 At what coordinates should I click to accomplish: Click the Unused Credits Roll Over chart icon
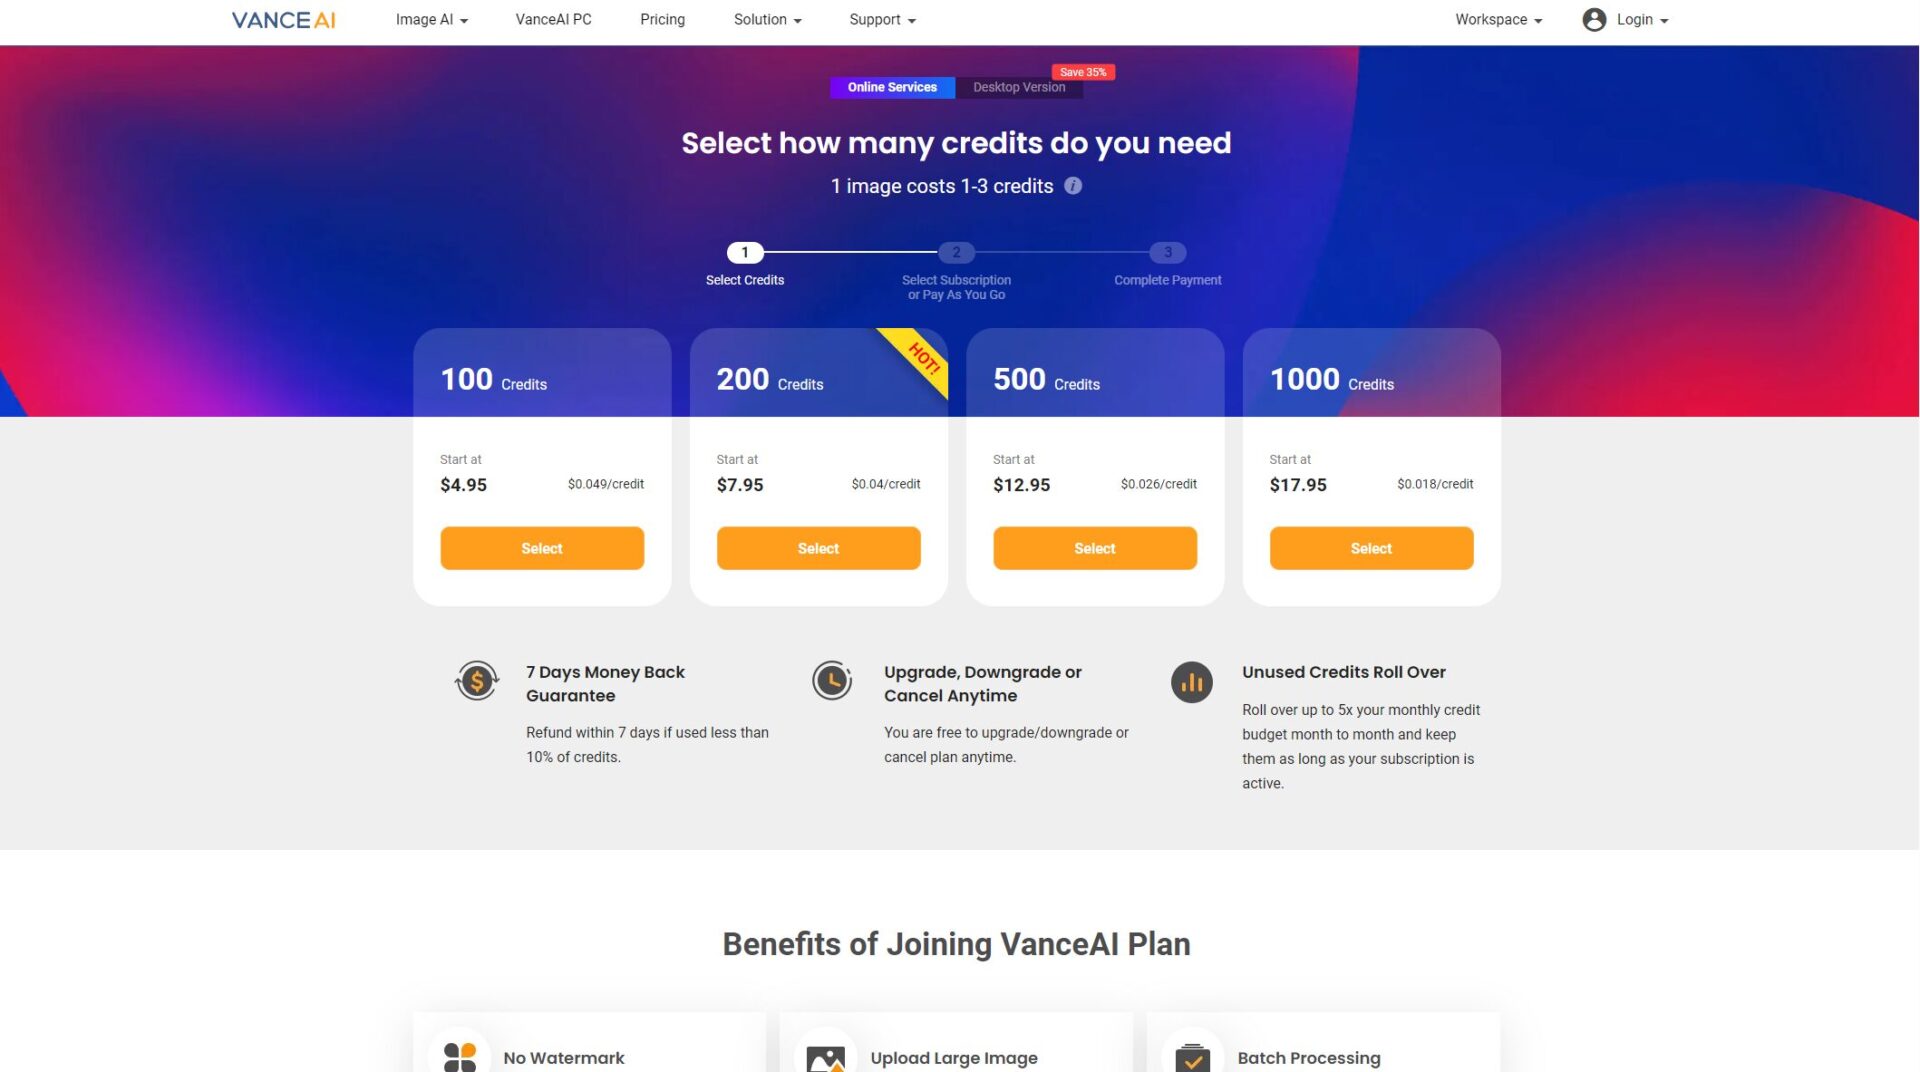tap(1191, 682)
